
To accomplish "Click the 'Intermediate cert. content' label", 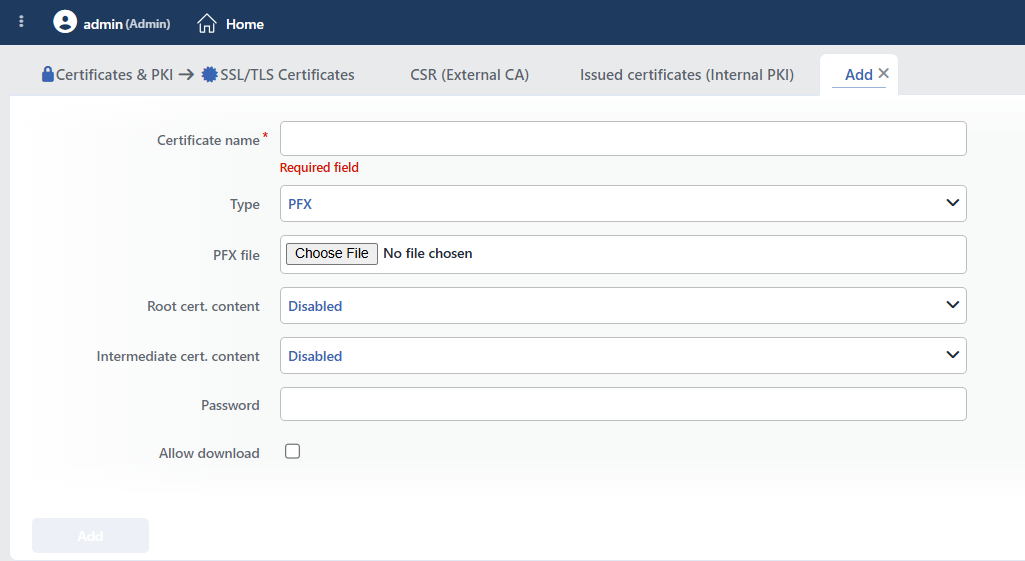I will pyautogui.click(x=178, y=356).
